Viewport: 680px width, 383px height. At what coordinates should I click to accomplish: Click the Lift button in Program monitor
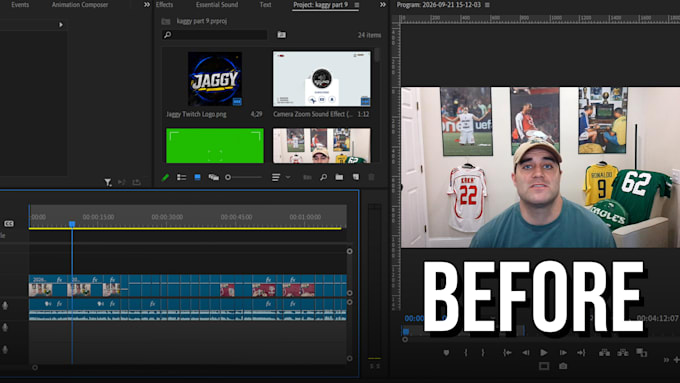(604, 353)
